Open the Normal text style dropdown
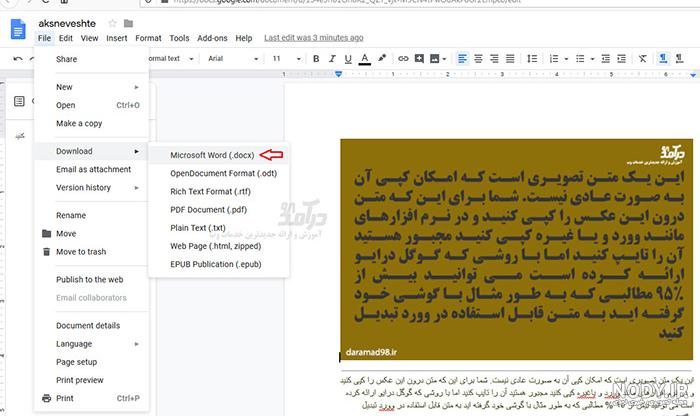This screenshot has height=416, width=700. pos(171,58)
